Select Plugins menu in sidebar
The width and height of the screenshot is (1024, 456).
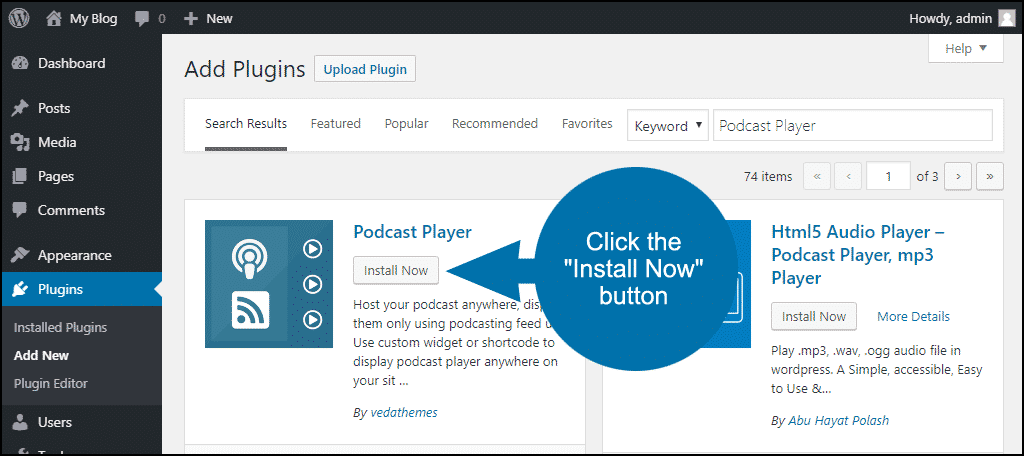point(81,289)
